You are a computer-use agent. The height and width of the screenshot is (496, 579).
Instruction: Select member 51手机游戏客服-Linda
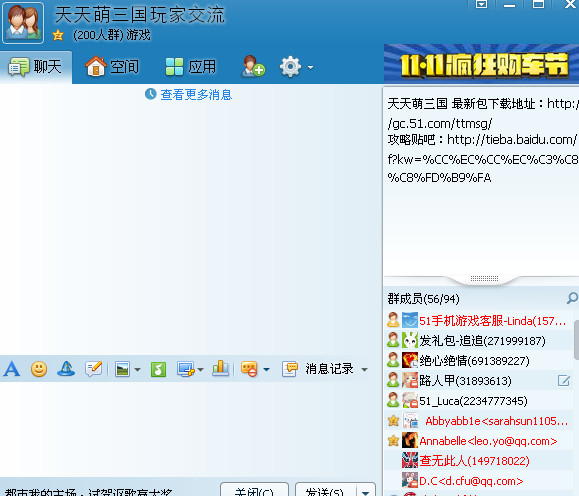(479, 321)
